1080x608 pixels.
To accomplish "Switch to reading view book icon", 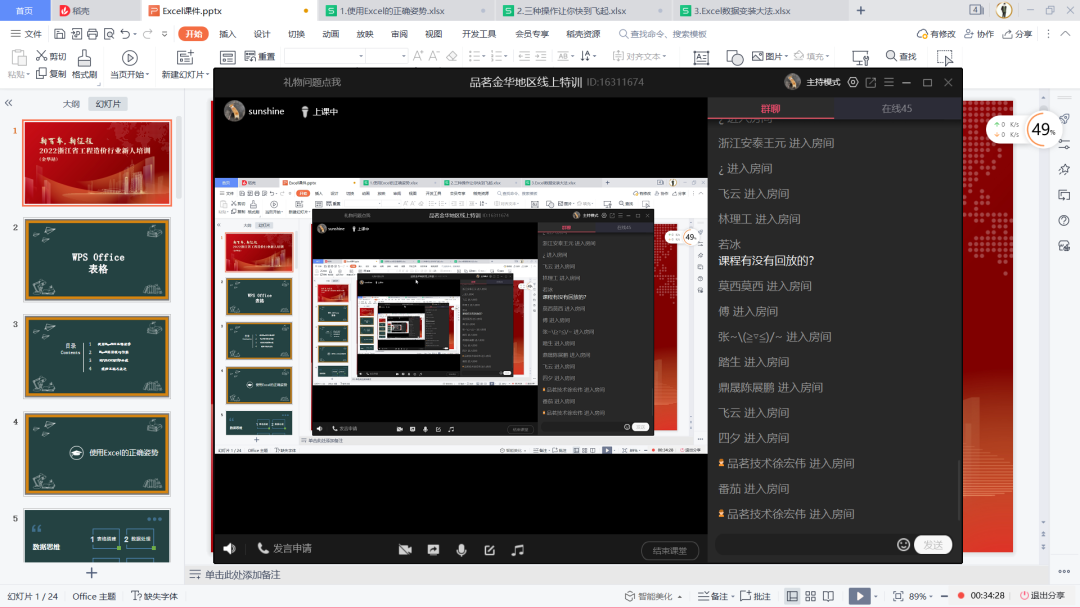I will [828, 596].
